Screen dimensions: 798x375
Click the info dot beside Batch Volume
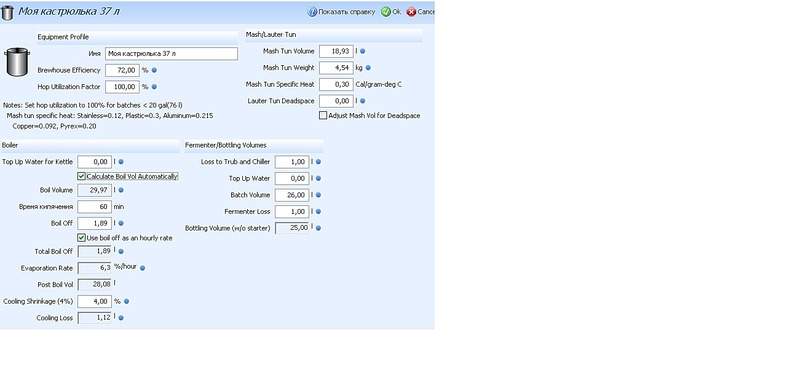pyautogui.click(x=319, y=195)
